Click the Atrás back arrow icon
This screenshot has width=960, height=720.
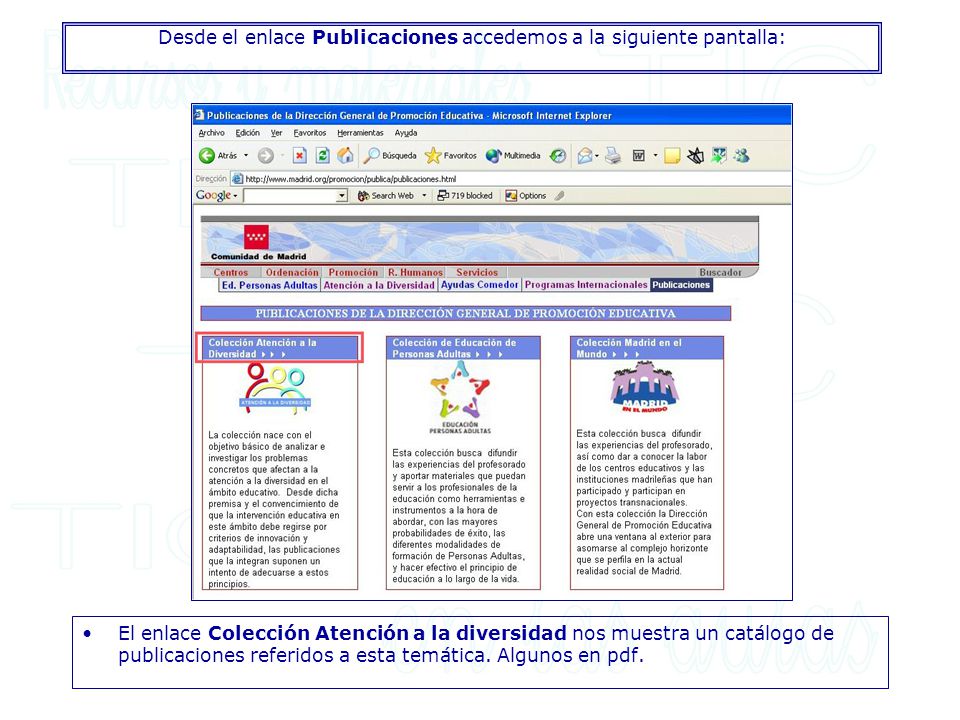pyautogui.click(x=207, y=156)
